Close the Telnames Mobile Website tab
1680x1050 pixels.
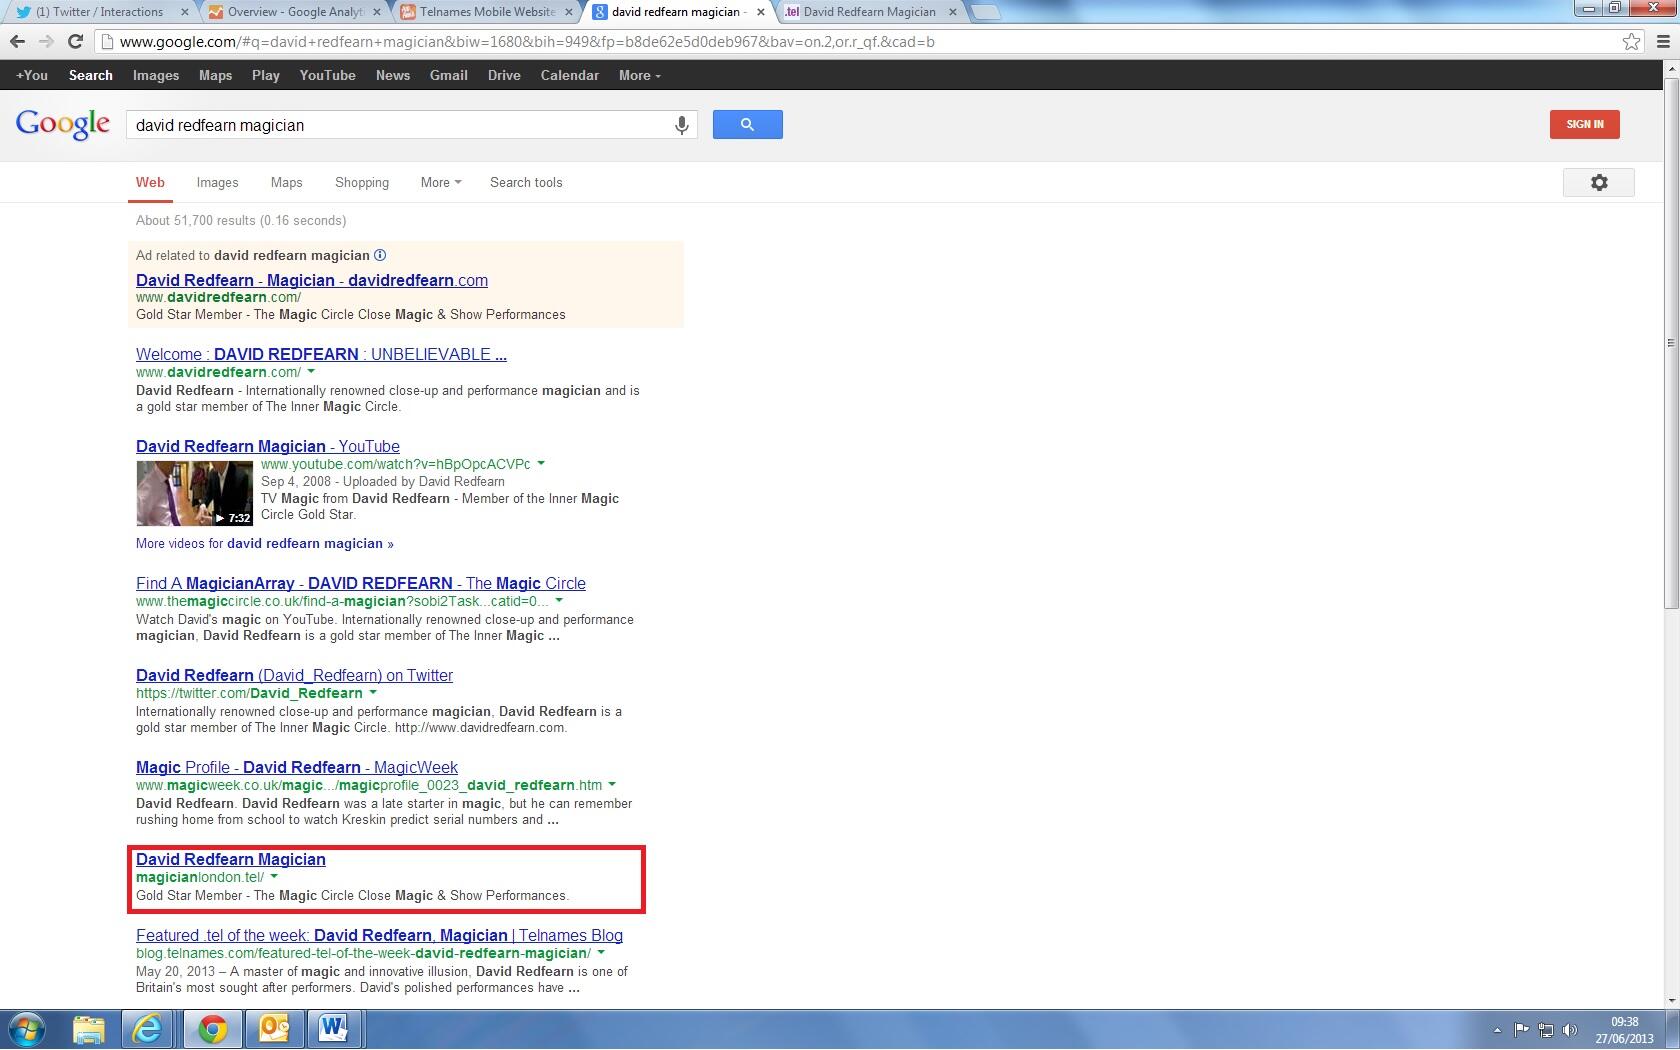click(569, 12)
